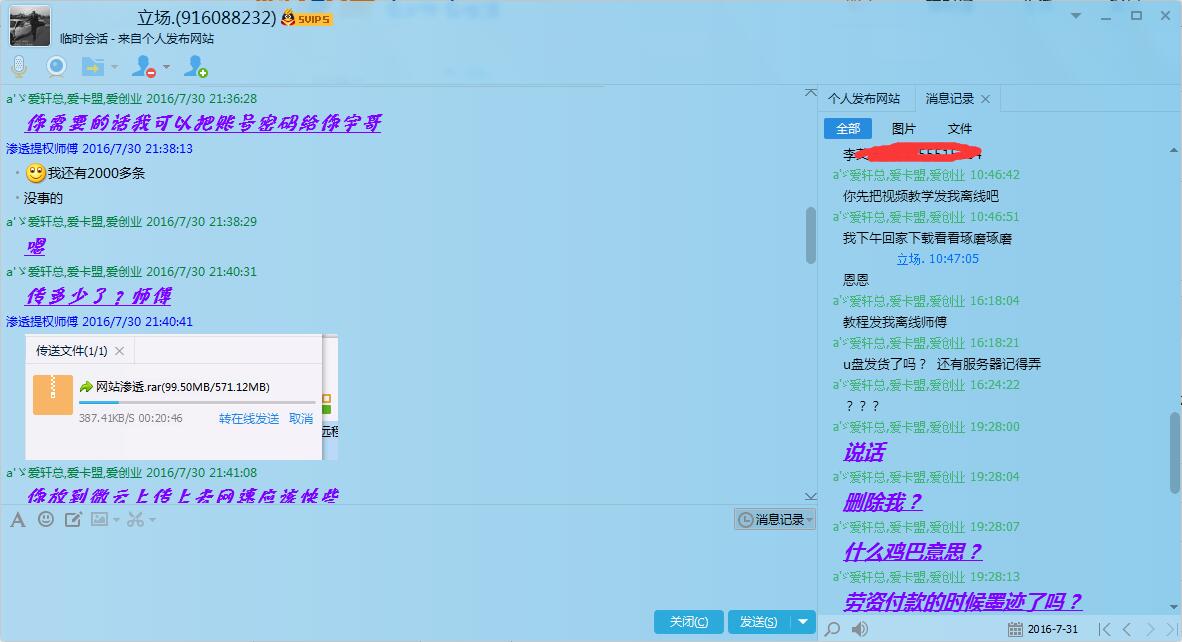Close the 消息记录 tab

pos(985,99)
